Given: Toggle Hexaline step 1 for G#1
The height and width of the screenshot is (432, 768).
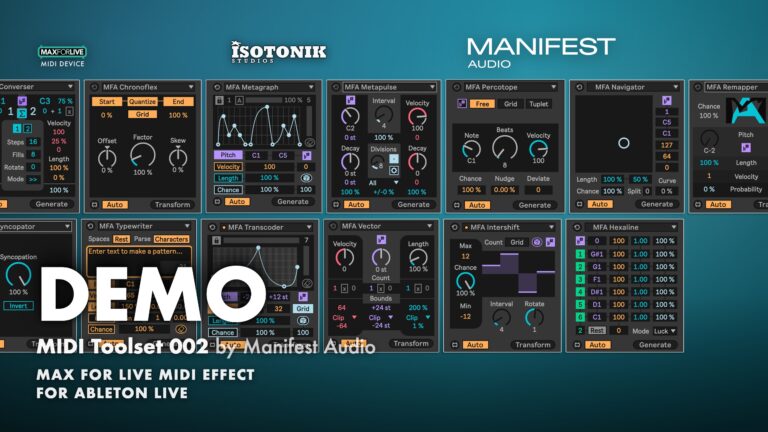Looking at the screenshot, I should (x=580, y=254).
